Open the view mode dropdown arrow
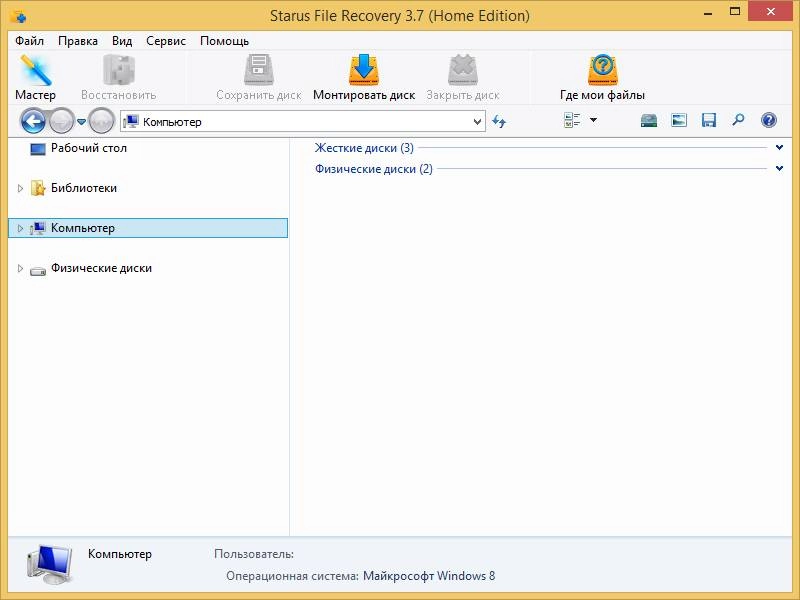 593,120
